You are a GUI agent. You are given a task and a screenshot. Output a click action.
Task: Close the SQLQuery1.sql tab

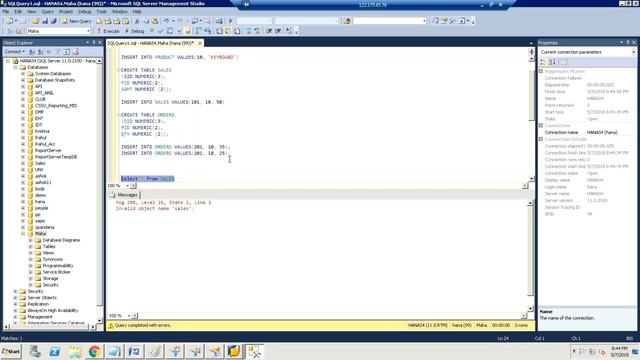tap(200, 43)
